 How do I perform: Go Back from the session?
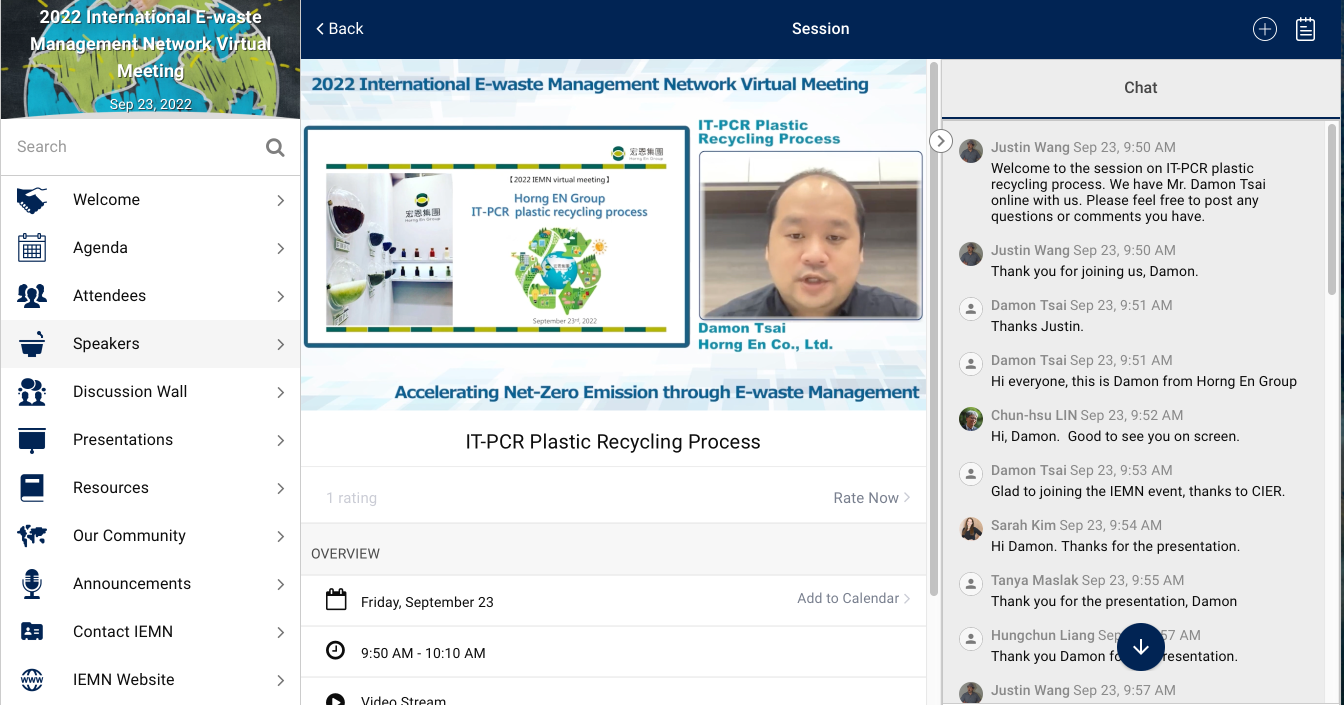[x=339, y=29]
